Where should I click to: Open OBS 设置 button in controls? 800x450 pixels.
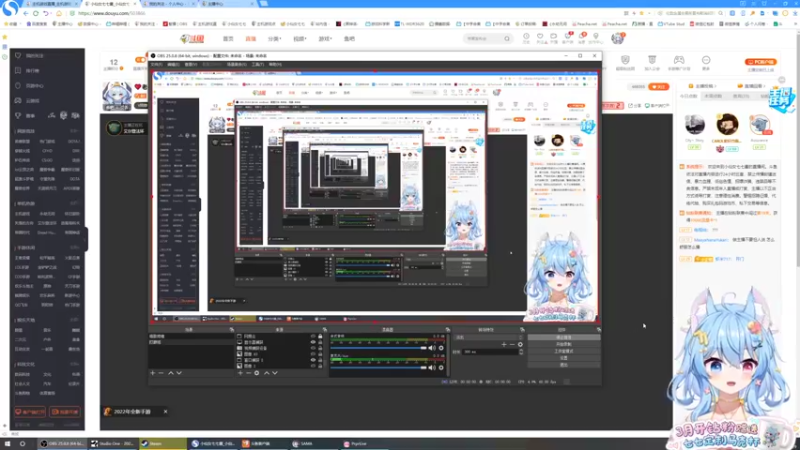(x=563, y=358)
